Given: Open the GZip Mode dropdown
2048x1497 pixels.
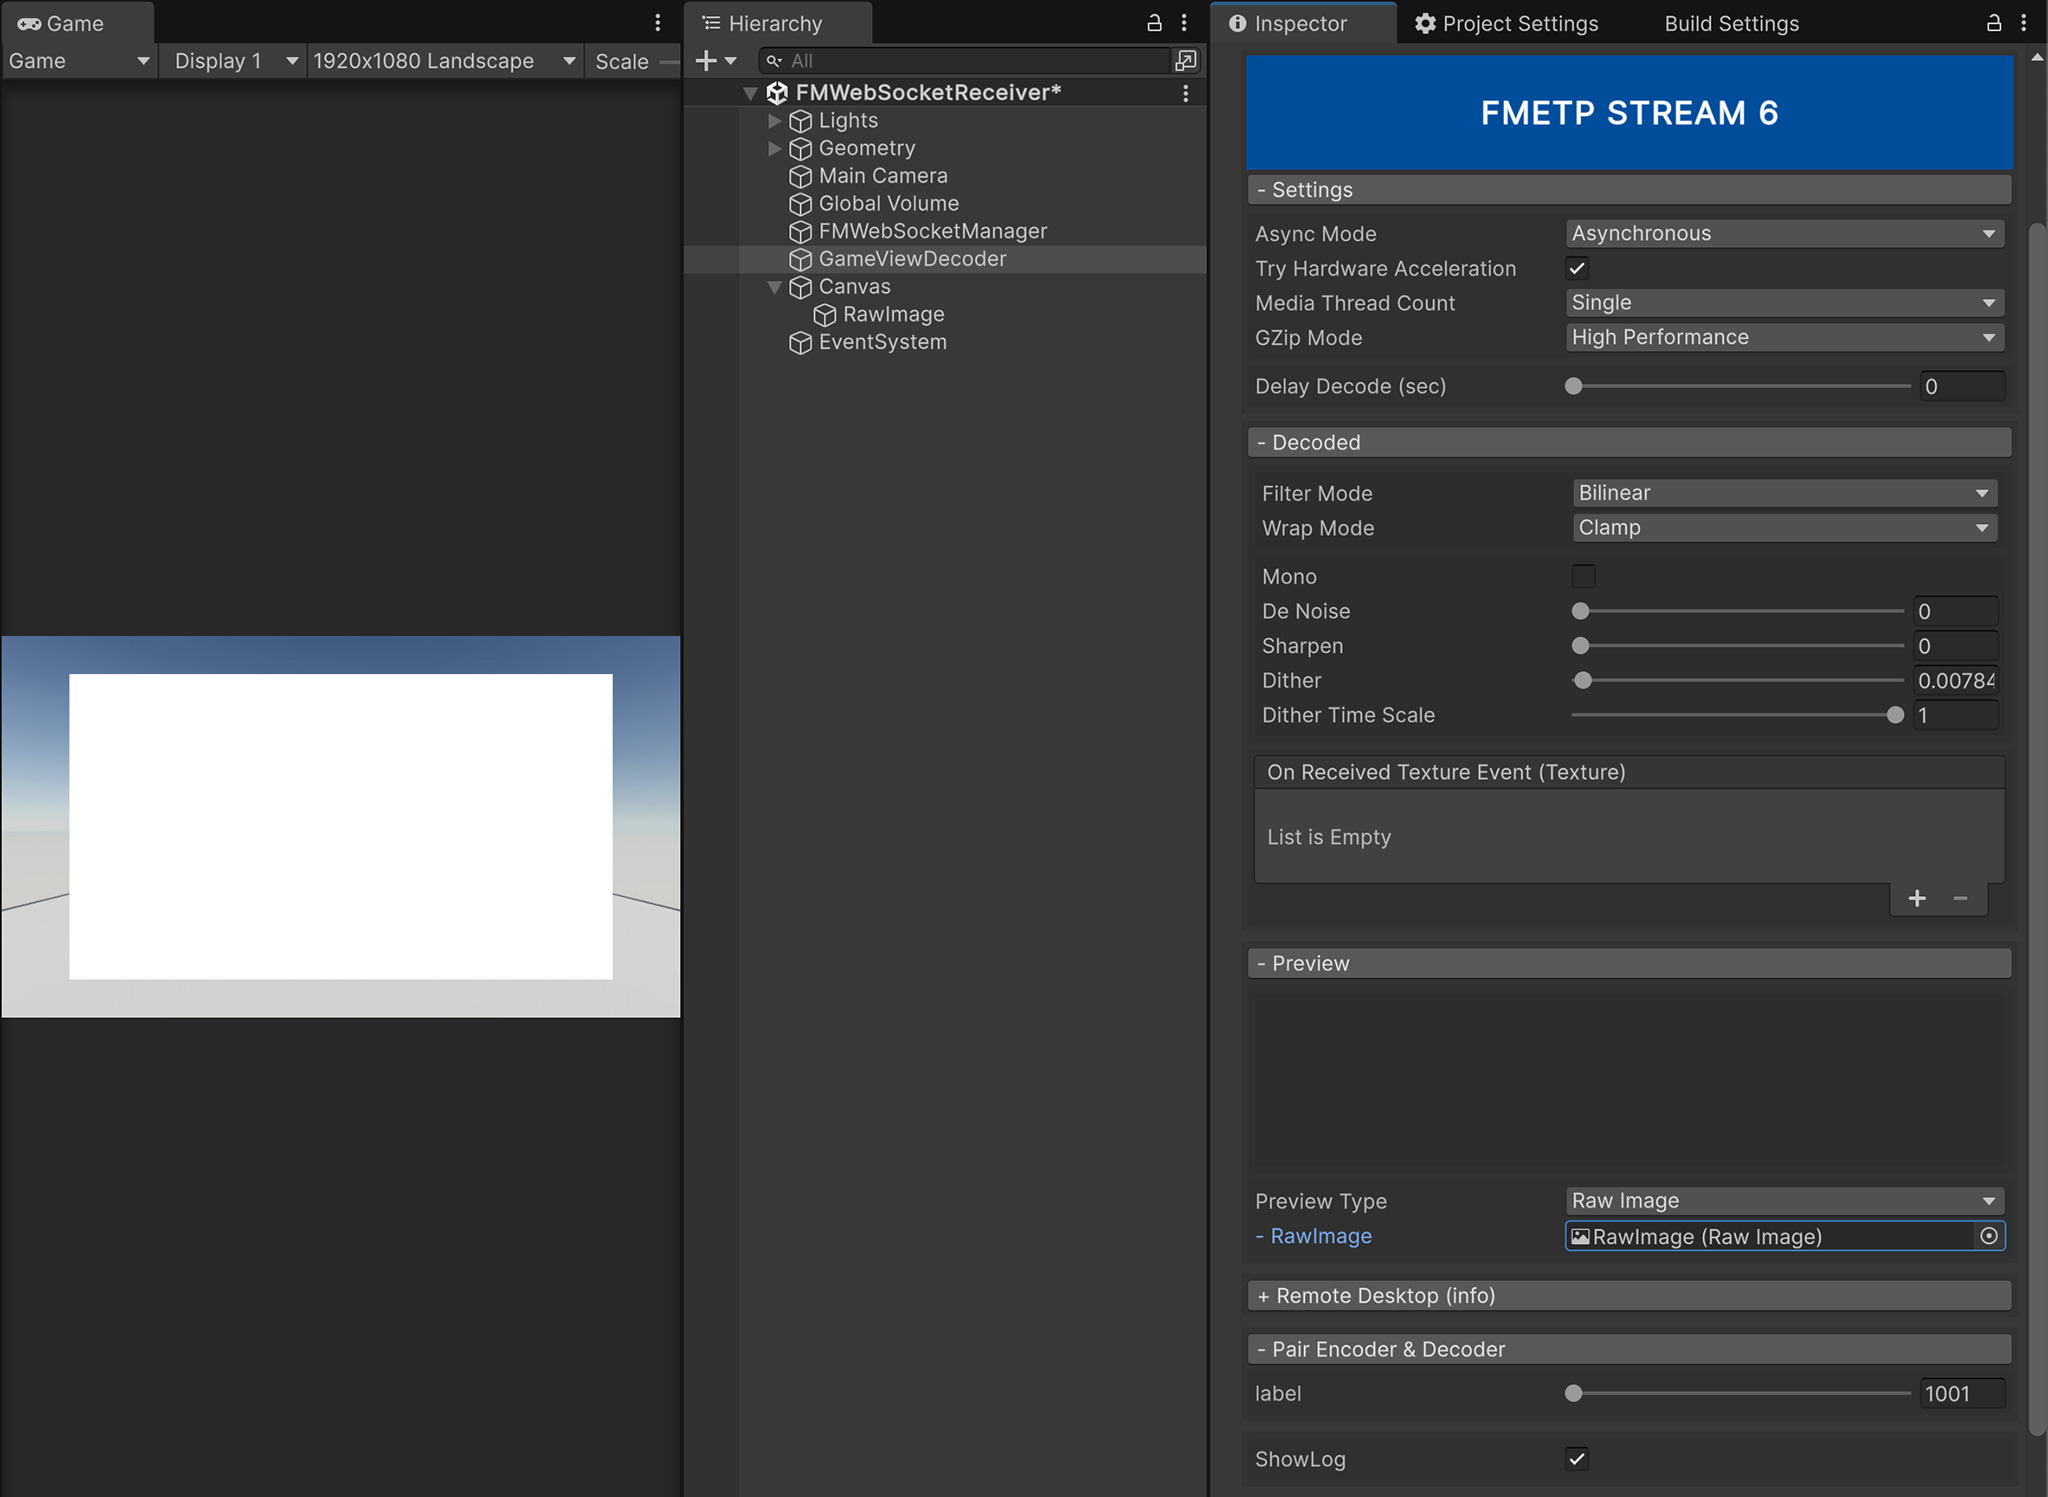Looking at the screenshot, I should (x=1783, y=337).
